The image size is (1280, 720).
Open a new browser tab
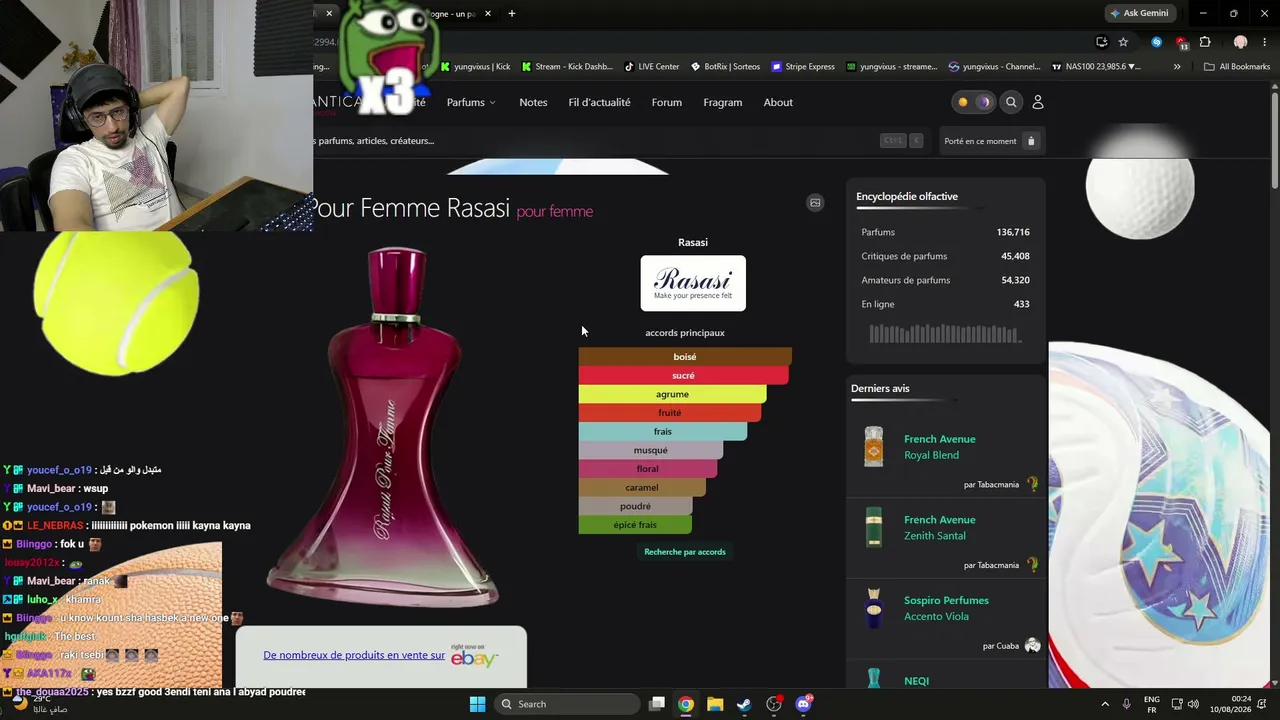click(512, 14)
